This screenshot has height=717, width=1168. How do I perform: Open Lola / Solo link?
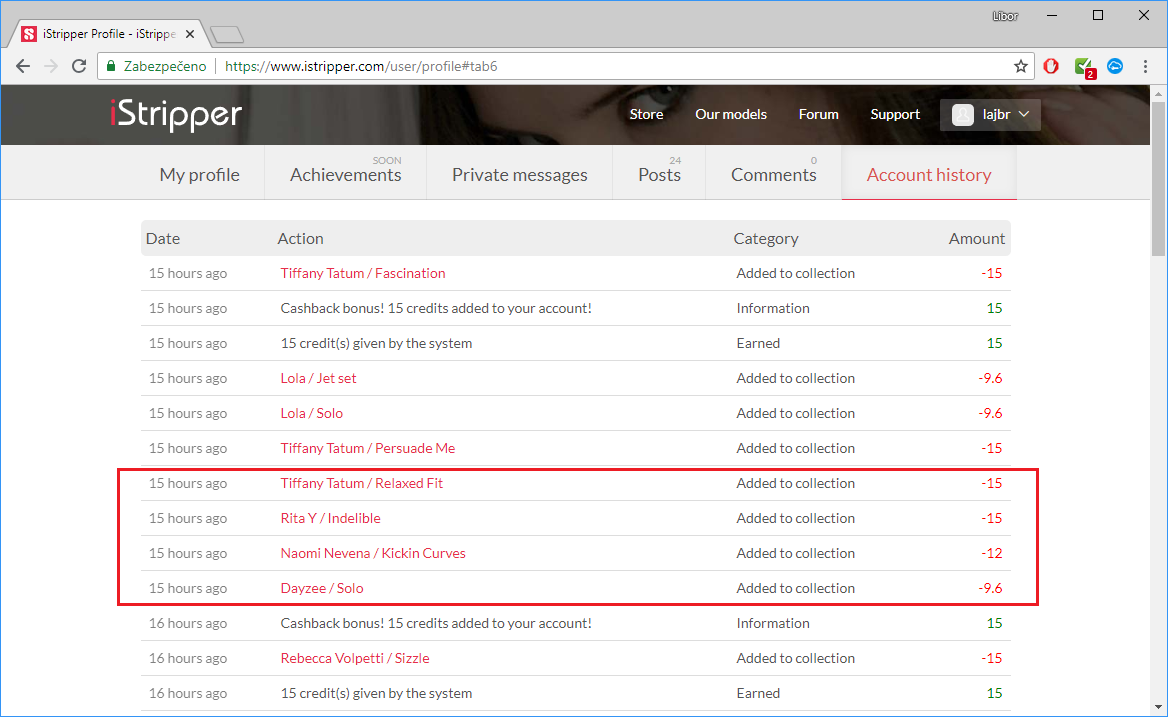point(311,413)
